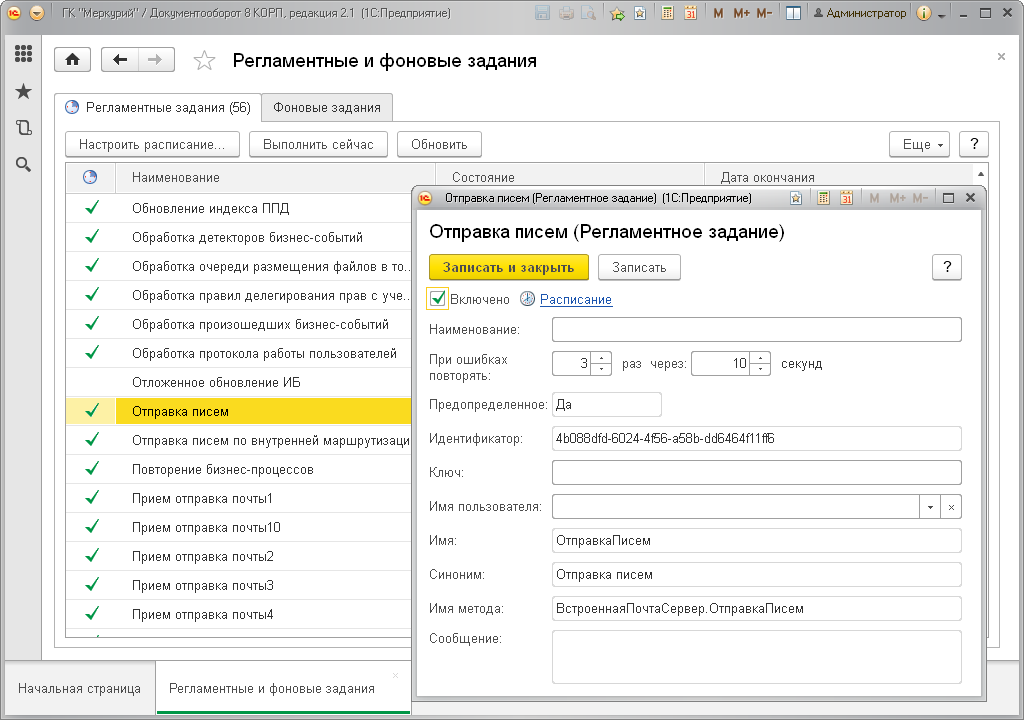Image resolution: width=1024 pixels, height=720 pixels.
Task: Click Выполнить сейчас button
Action: click(x=318, y=144)
